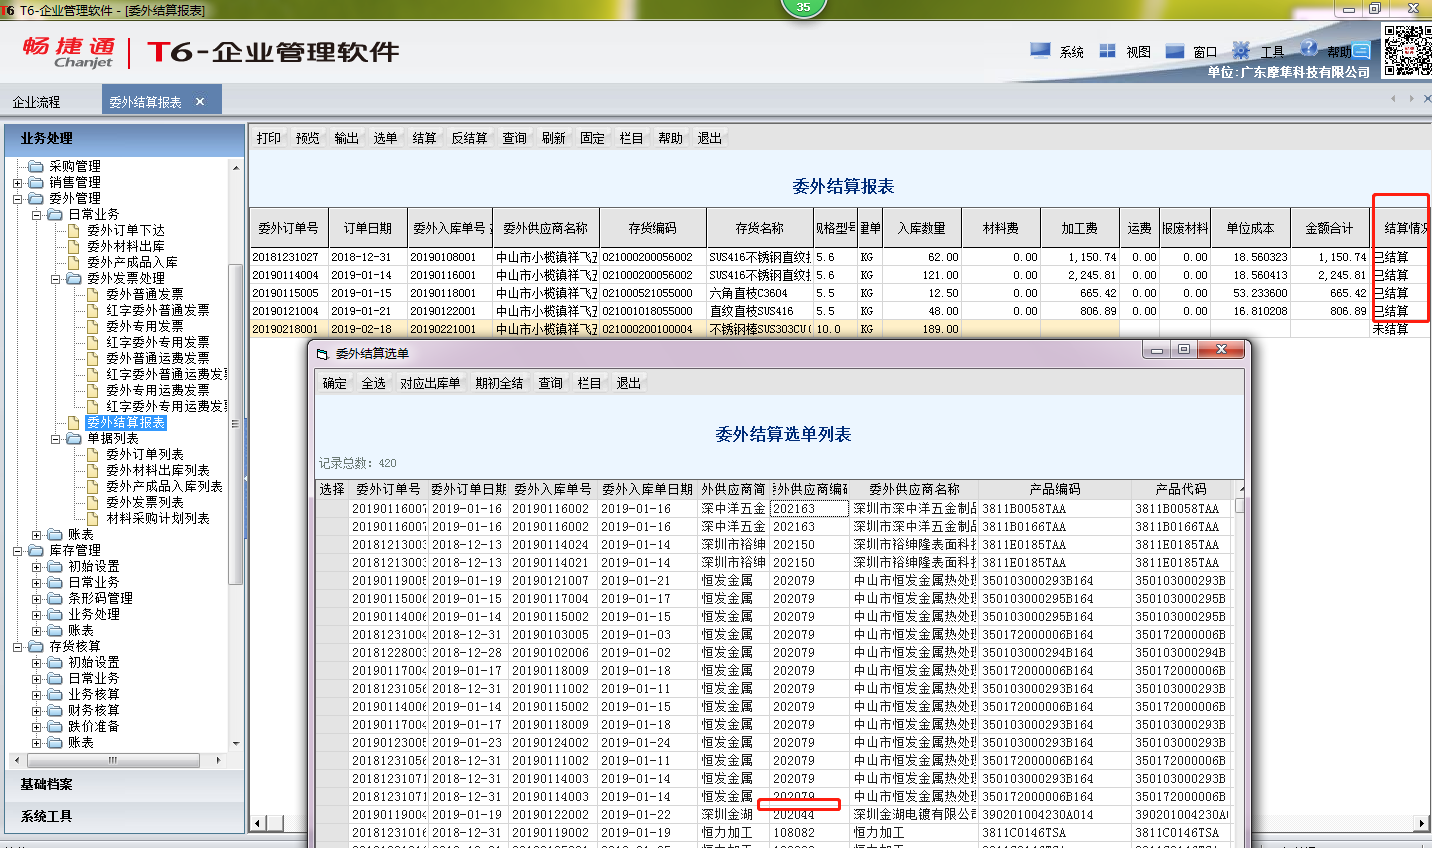Click document icon beside 委外订单下达
Screen dimensions: 1432x848
click(x=74, y=230)
